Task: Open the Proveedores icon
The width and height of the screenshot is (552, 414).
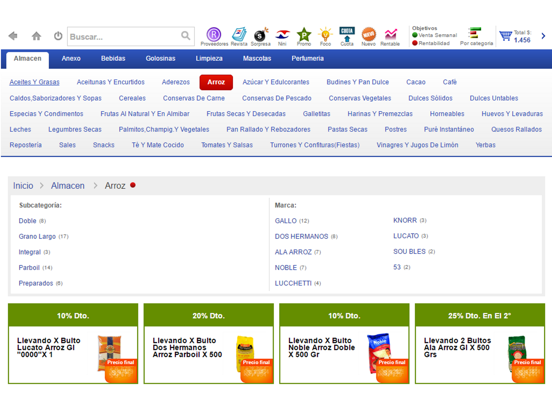Action: [x=214, y=37]
